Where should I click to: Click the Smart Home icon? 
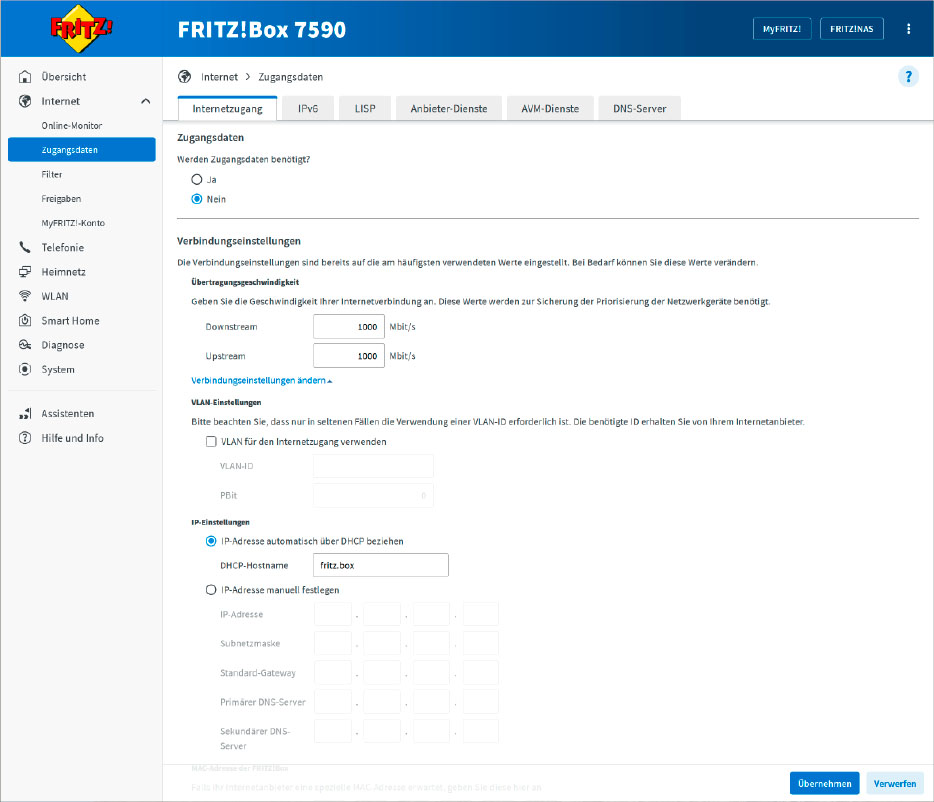25,321
